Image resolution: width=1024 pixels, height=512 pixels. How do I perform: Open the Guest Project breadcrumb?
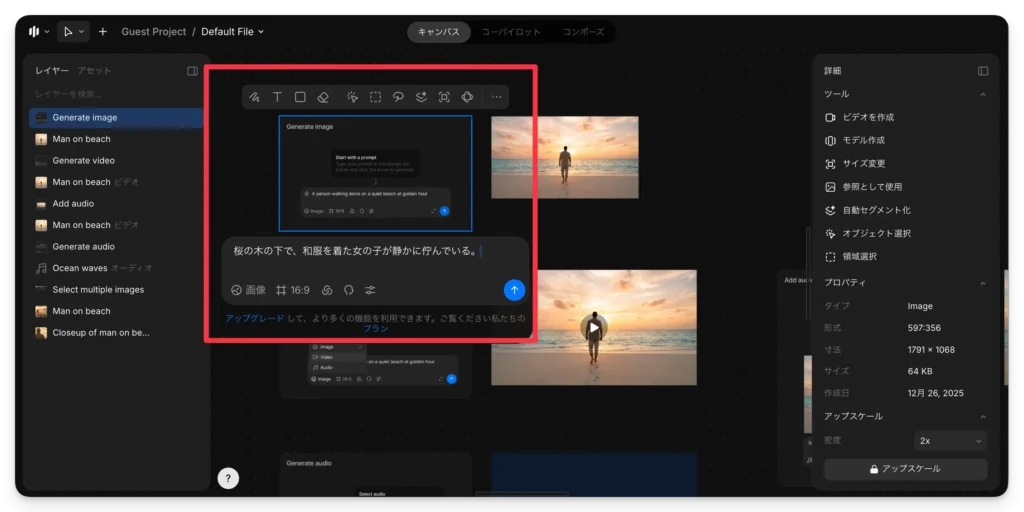pos(153,31)
